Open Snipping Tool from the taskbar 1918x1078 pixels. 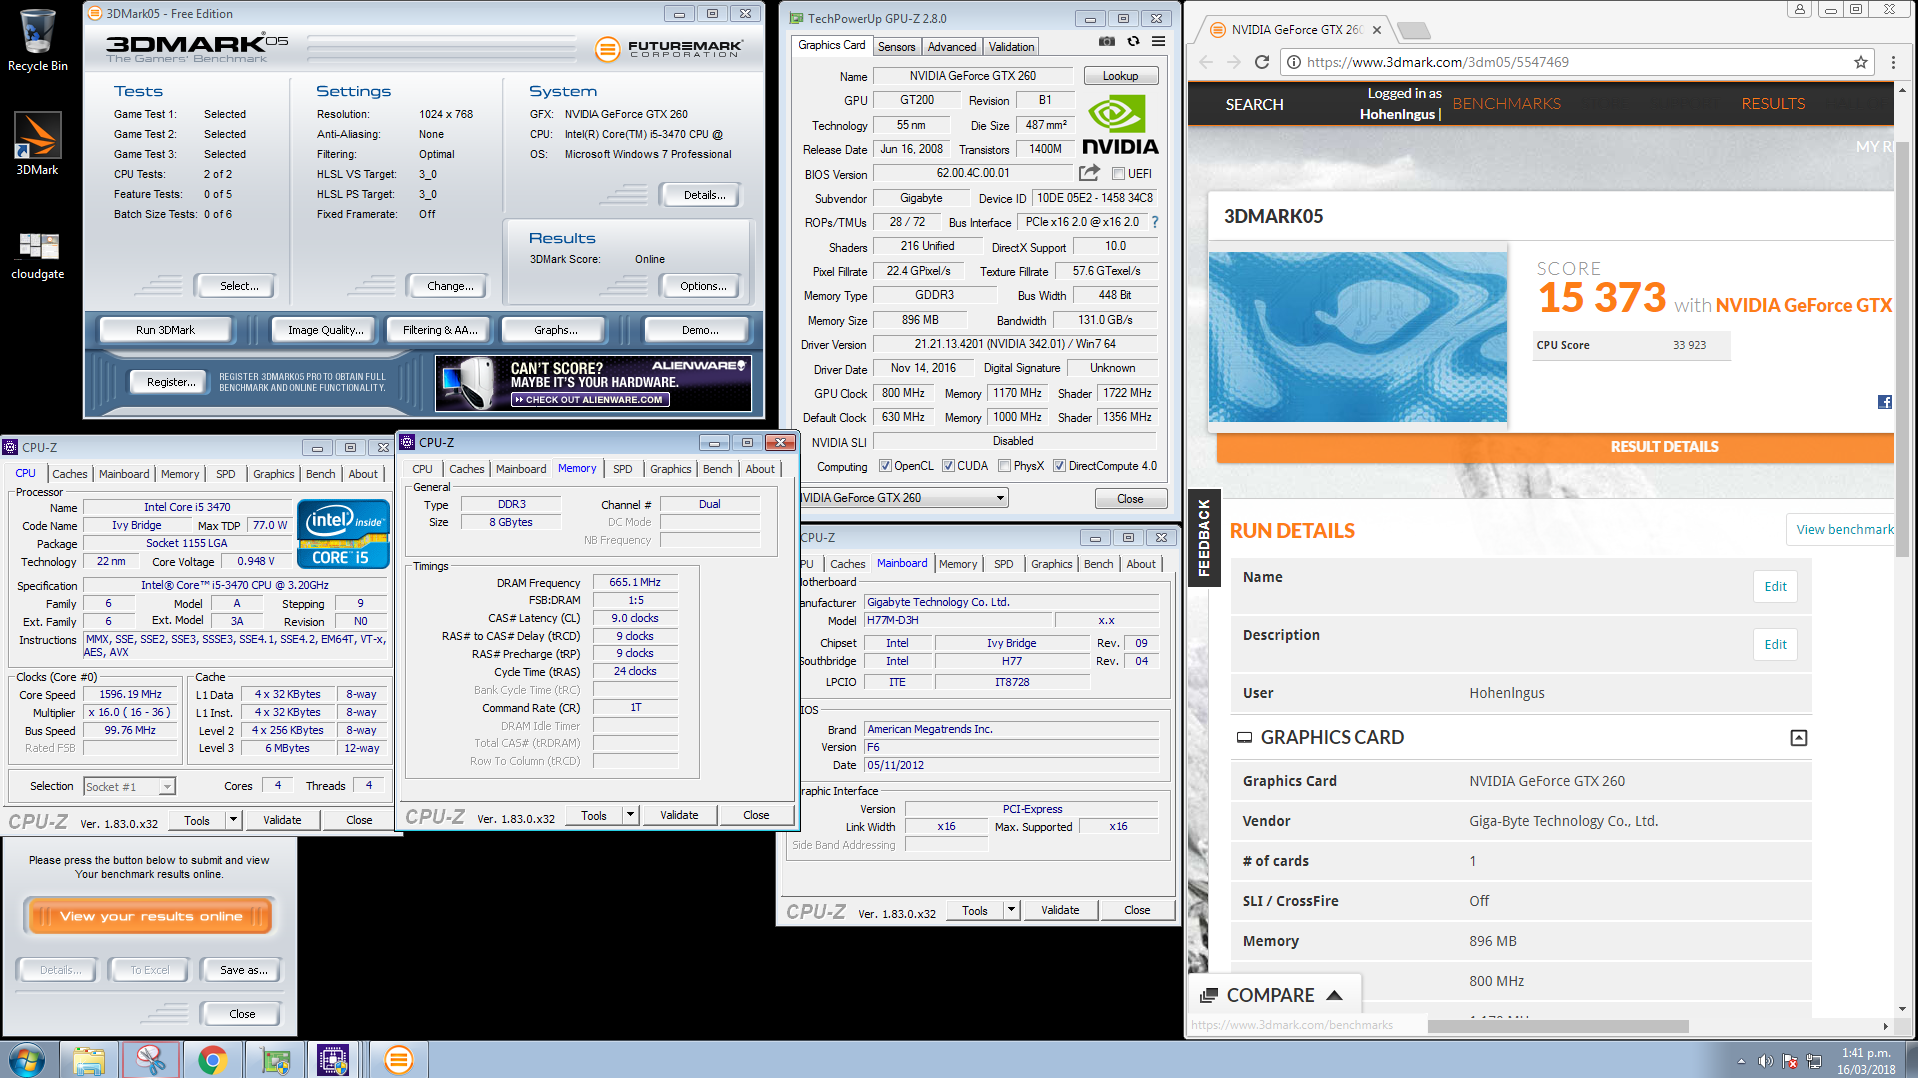151,1060
